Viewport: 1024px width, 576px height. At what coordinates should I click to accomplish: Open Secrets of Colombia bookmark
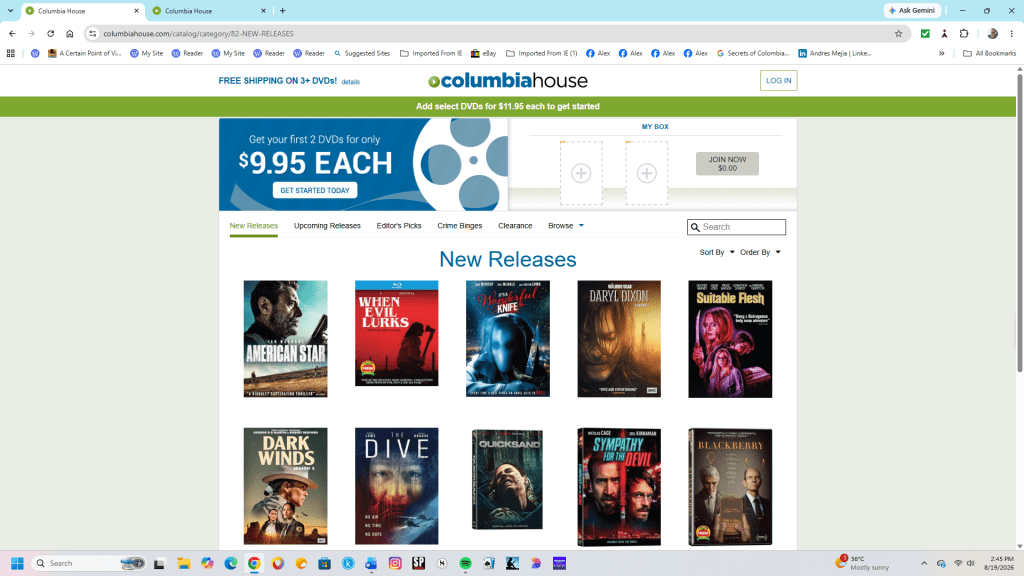click(753, 53)
